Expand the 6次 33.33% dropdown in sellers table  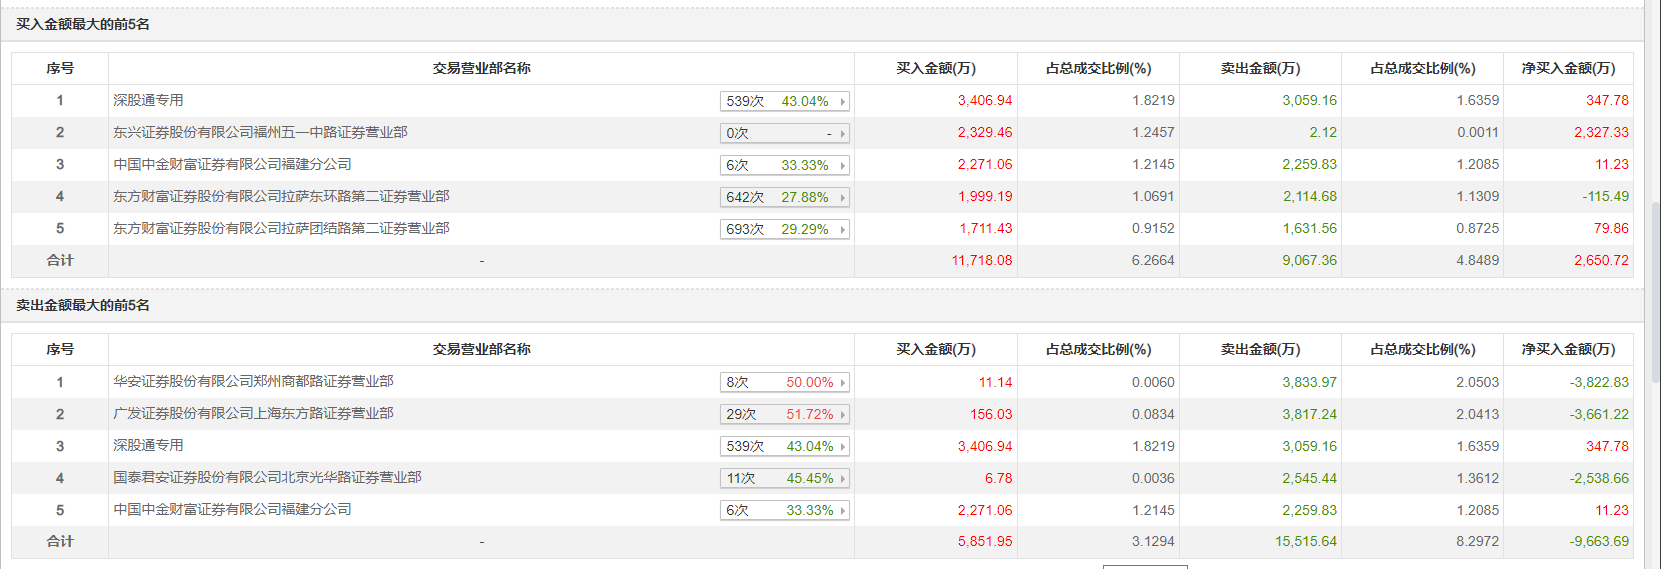[784, 510]
